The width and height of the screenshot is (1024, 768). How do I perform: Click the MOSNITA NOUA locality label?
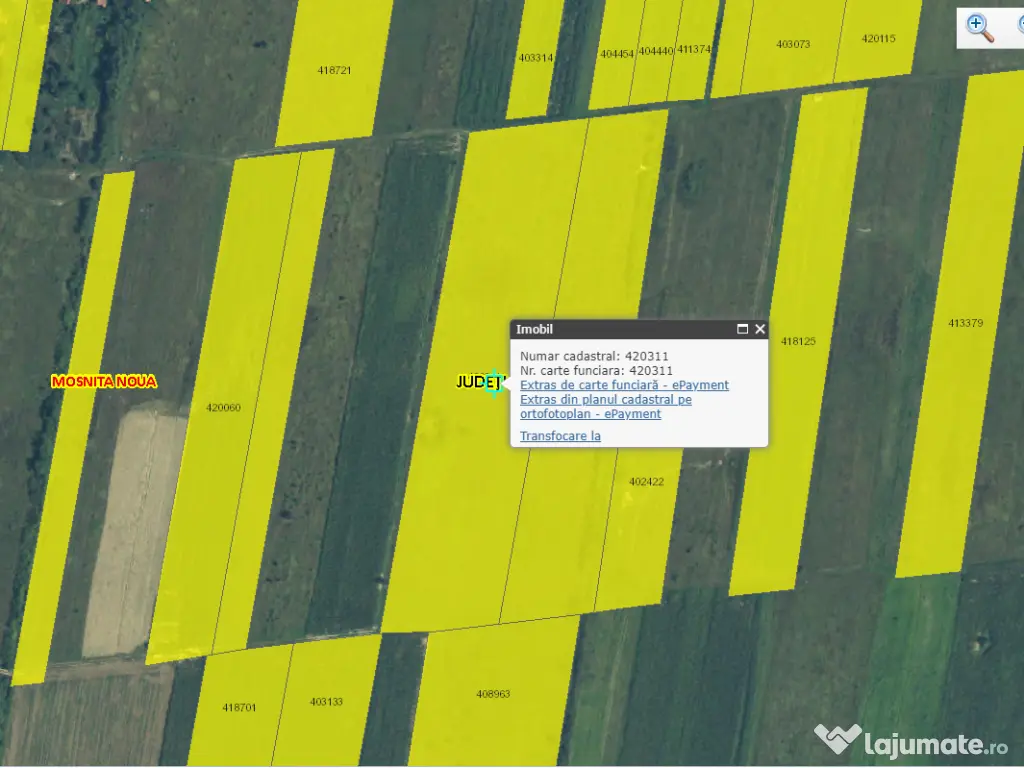(104, 382)
